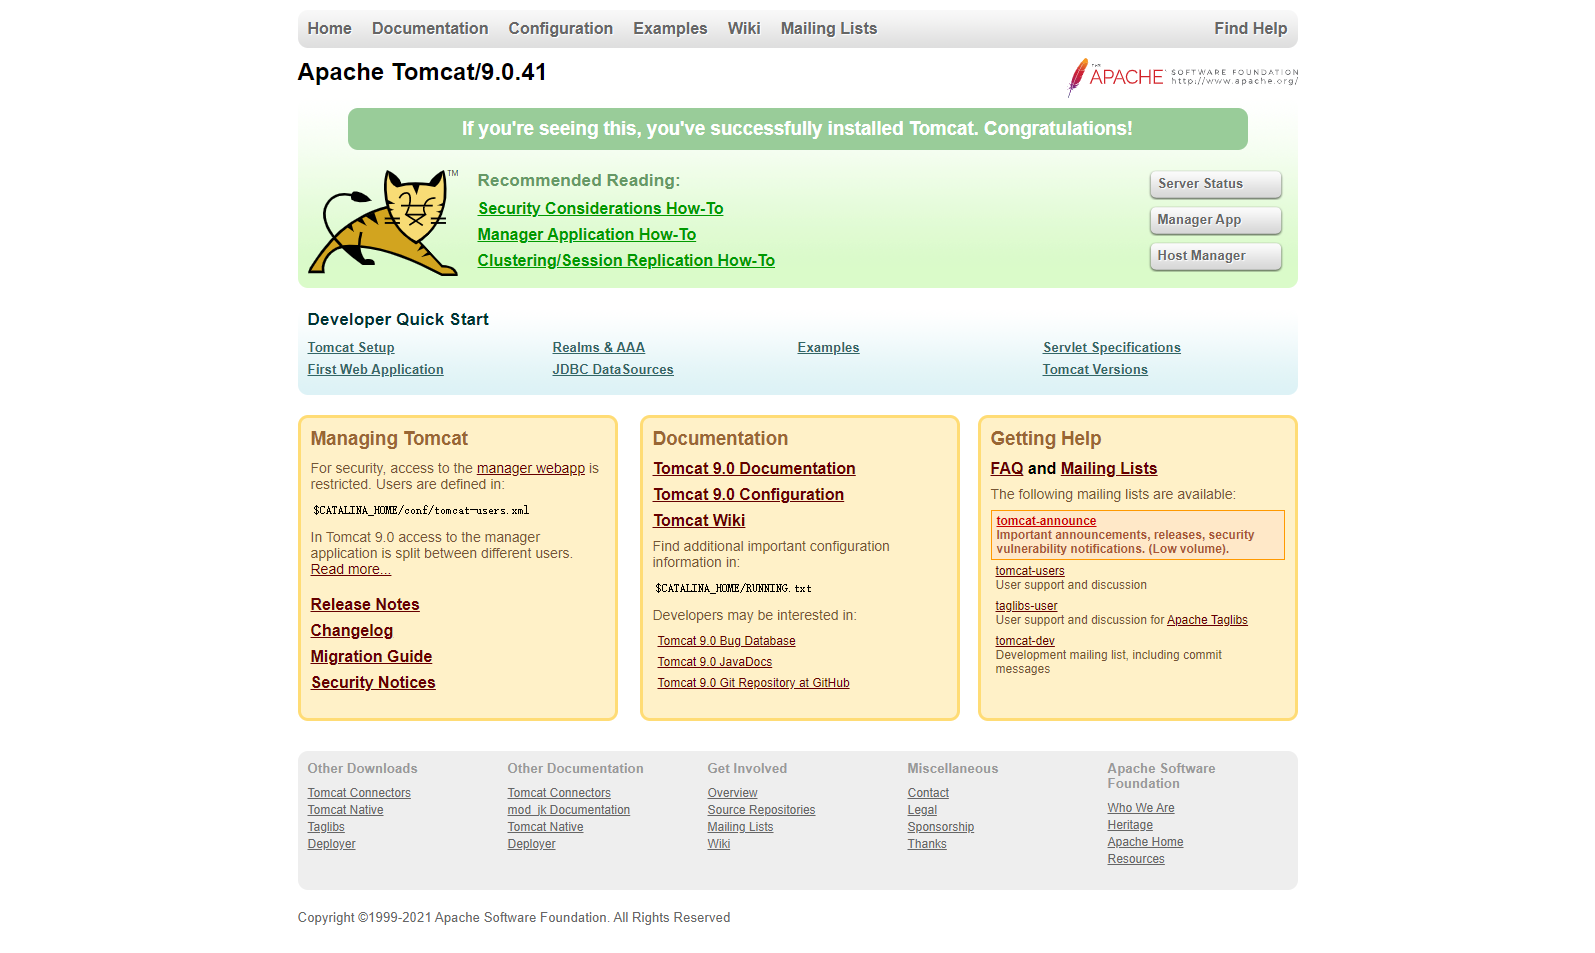Open the Tomcat Setup quick start link
1595x953 pixels.
351,348
